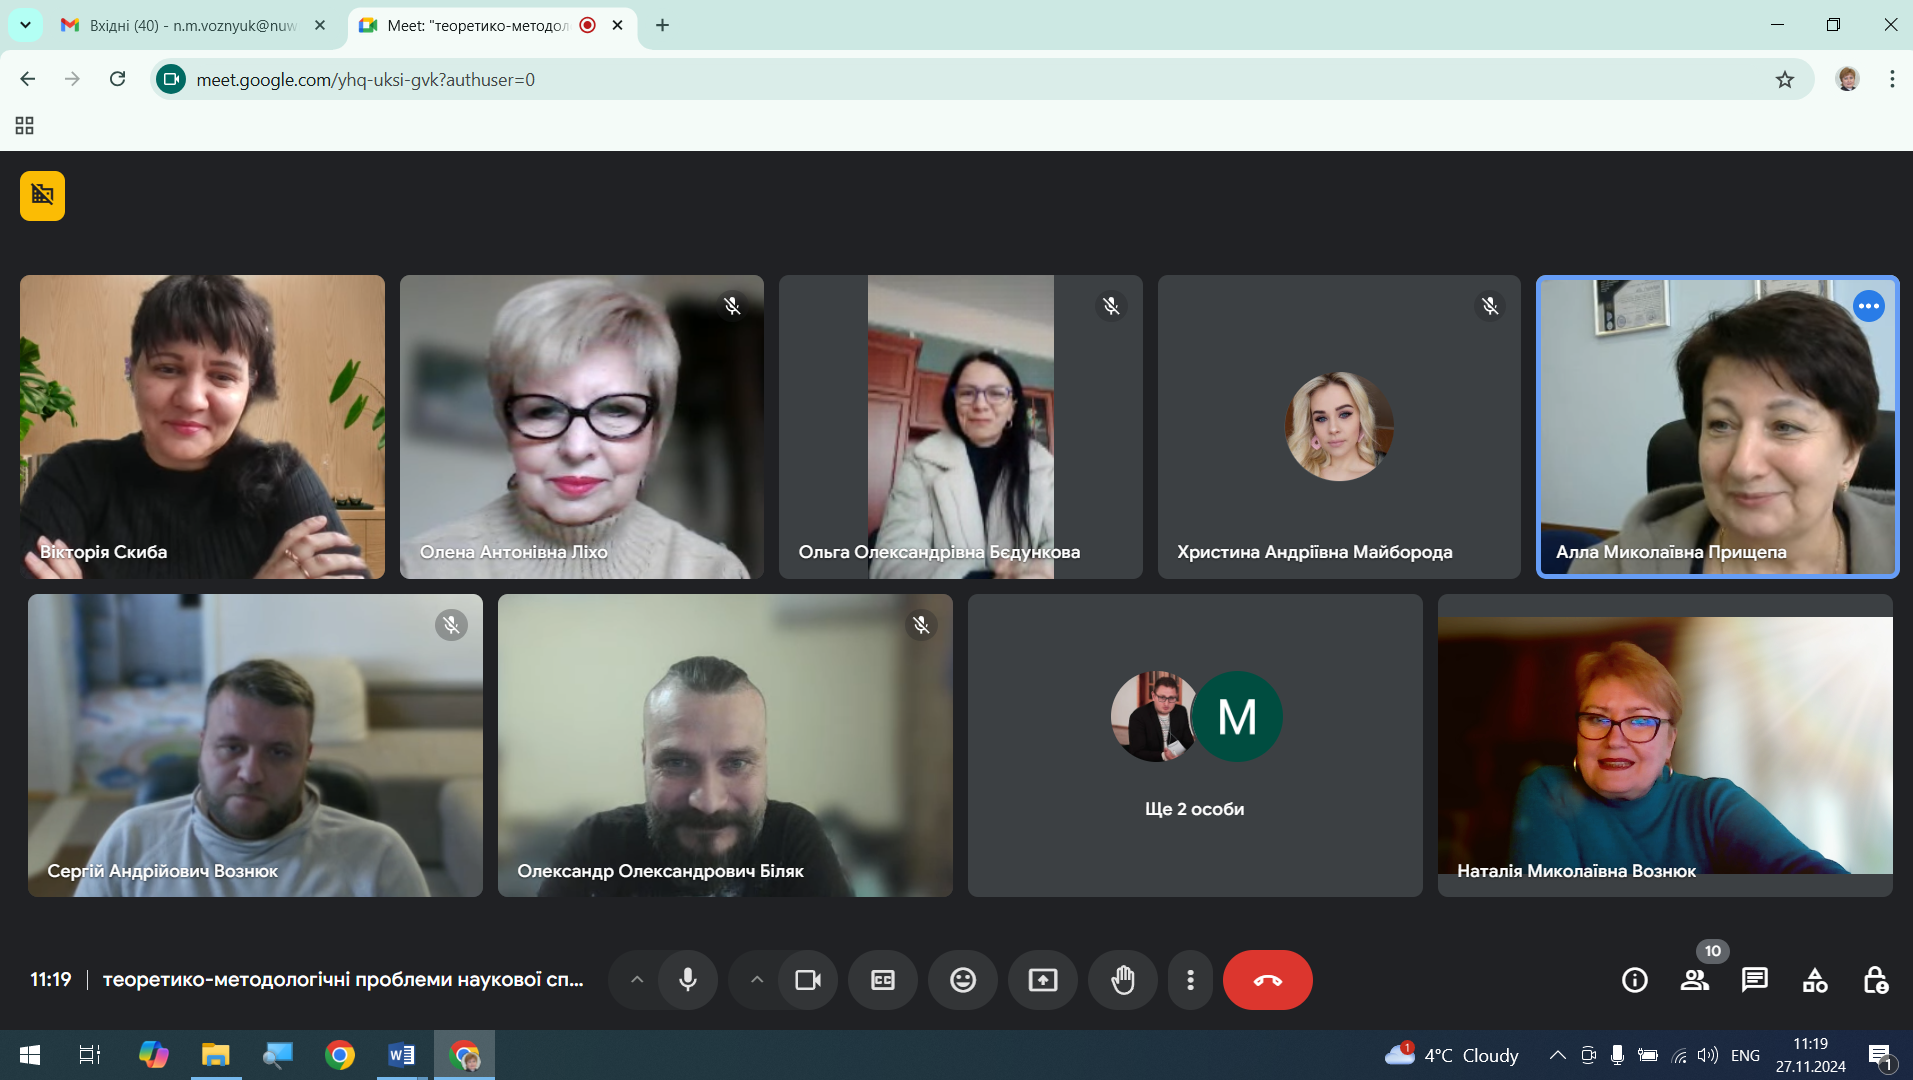Open more options three-dot menu
This screenshot has width=1913, height=1080.
[x=1190, y=980]
